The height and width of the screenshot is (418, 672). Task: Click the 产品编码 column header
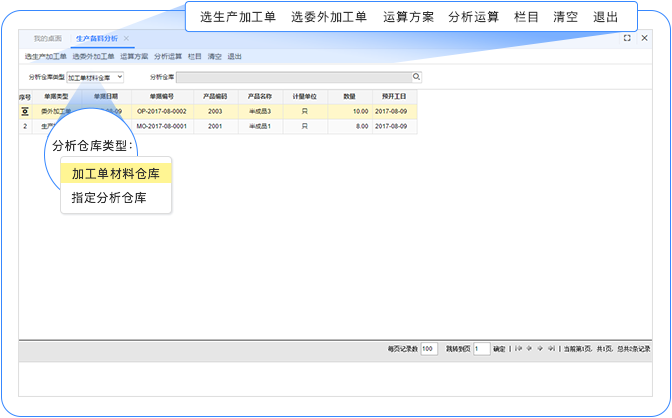216,97
